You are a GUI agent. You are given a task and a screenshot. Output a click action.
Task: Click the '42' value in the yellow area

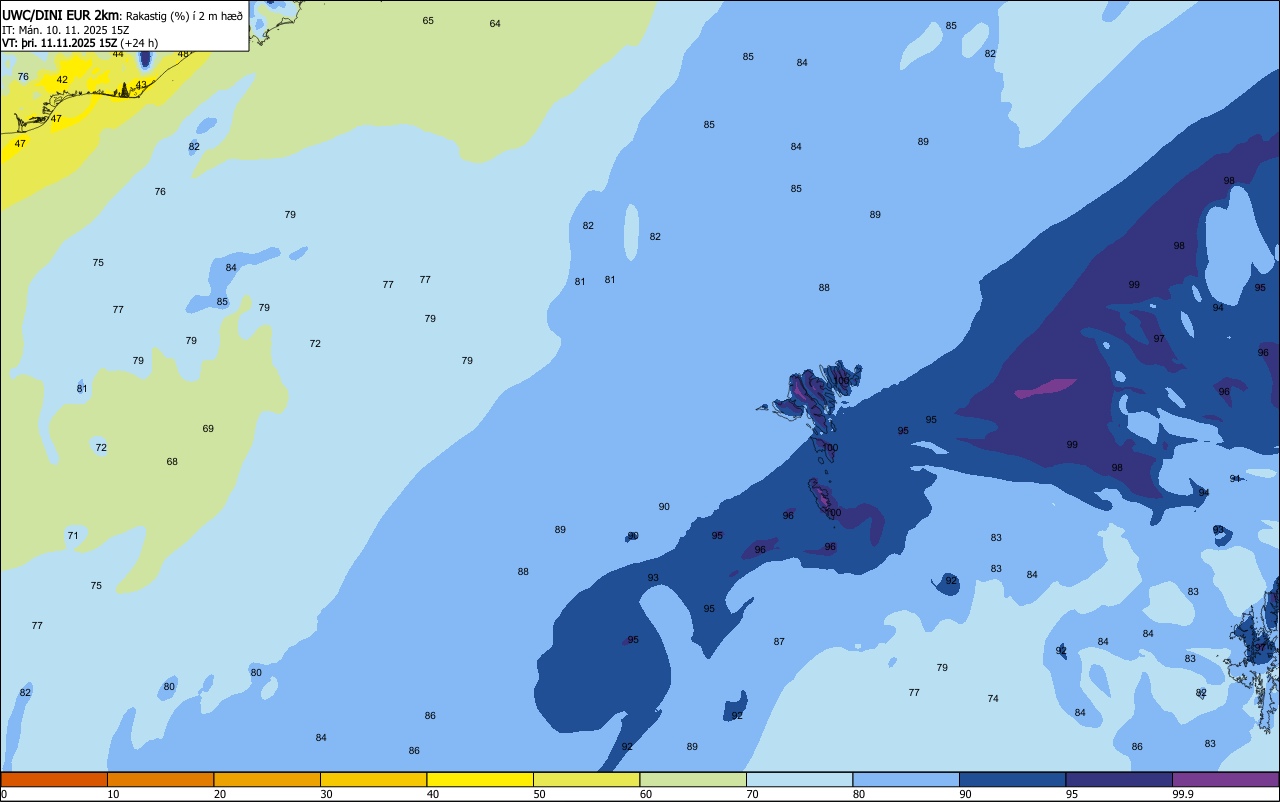62,80
